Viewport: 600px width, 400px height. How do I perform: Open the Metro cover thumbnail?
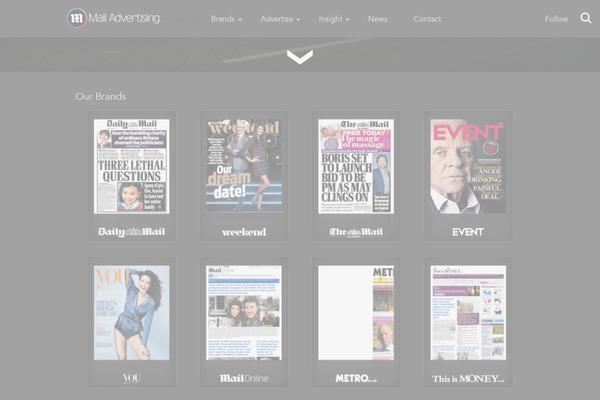[x=356, y=313]
